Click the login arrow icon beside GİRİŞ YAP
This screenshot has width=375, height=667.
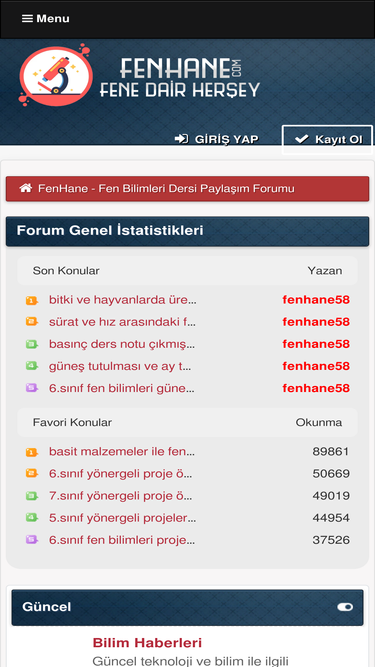(182, 139)
